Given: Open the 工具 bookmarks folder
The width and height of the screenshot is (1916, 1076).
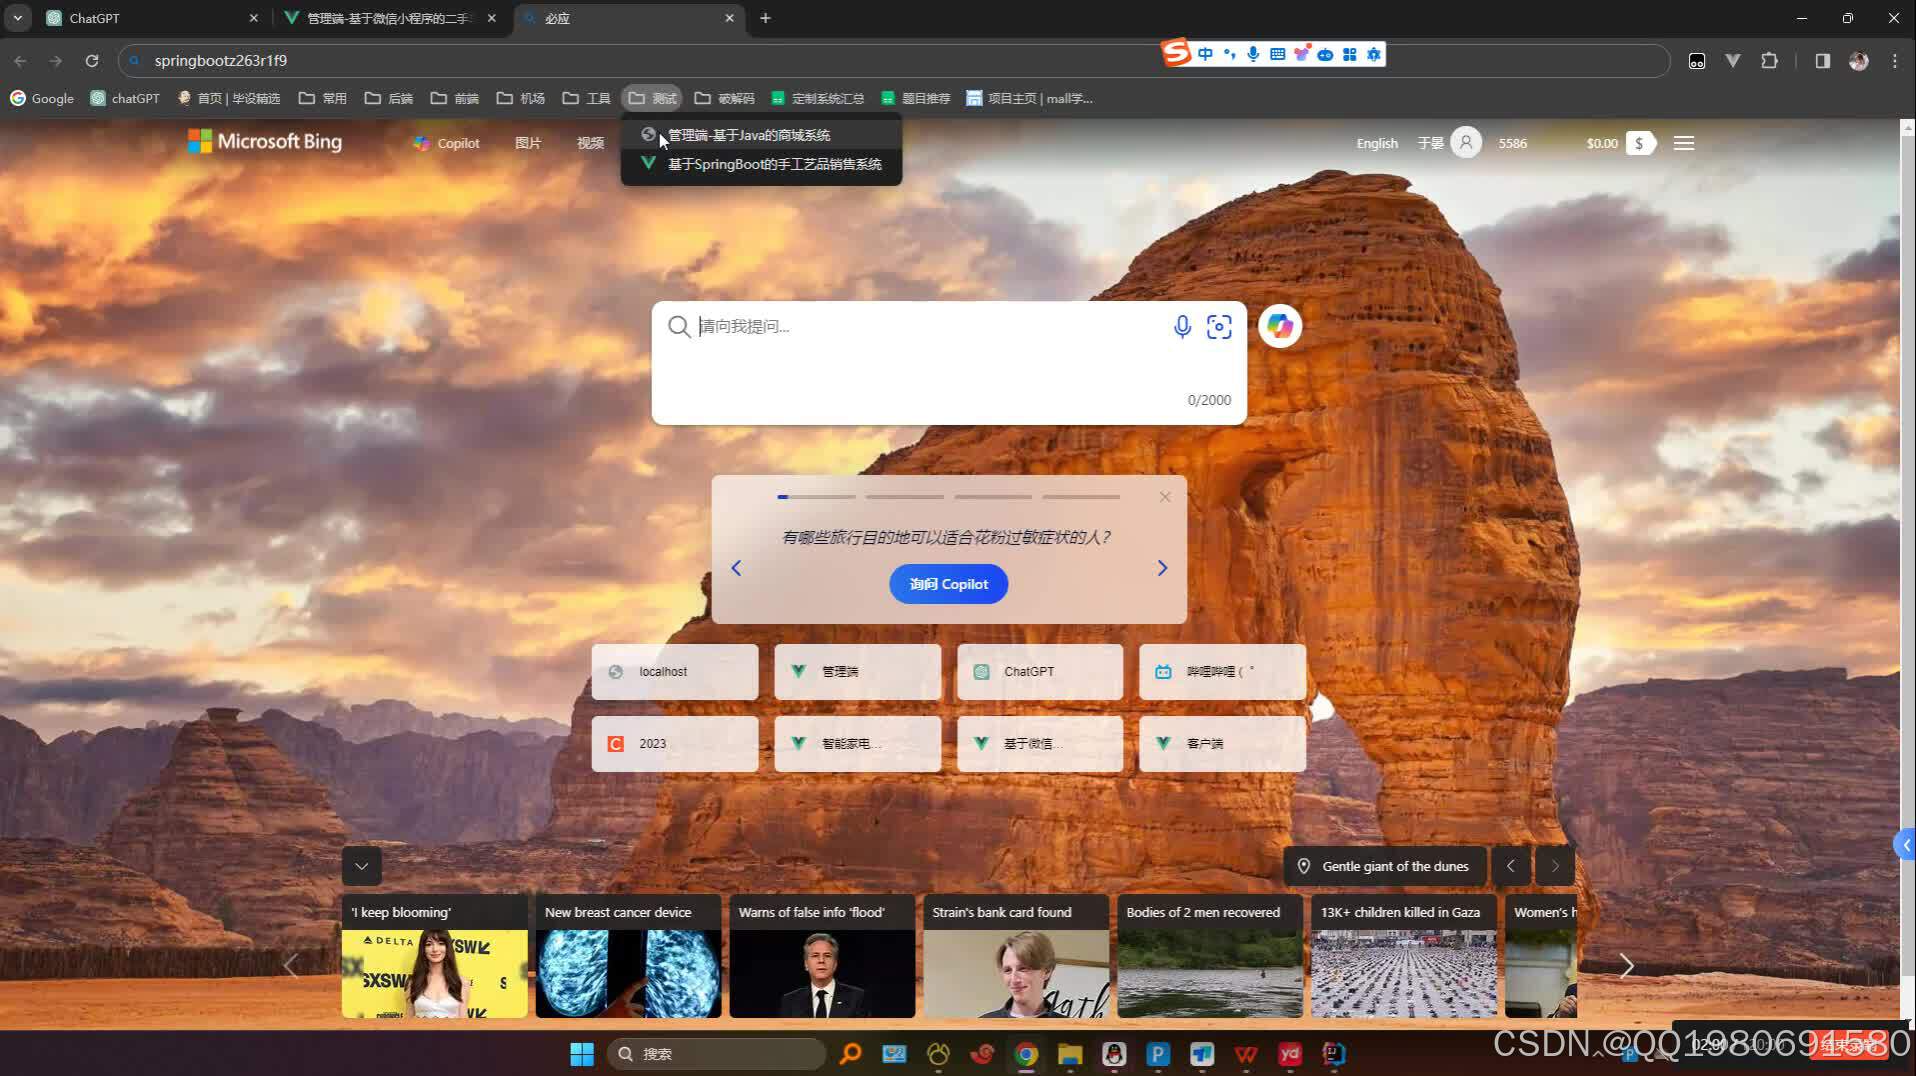Looking at the screenshot, I should tap(587, 98).
